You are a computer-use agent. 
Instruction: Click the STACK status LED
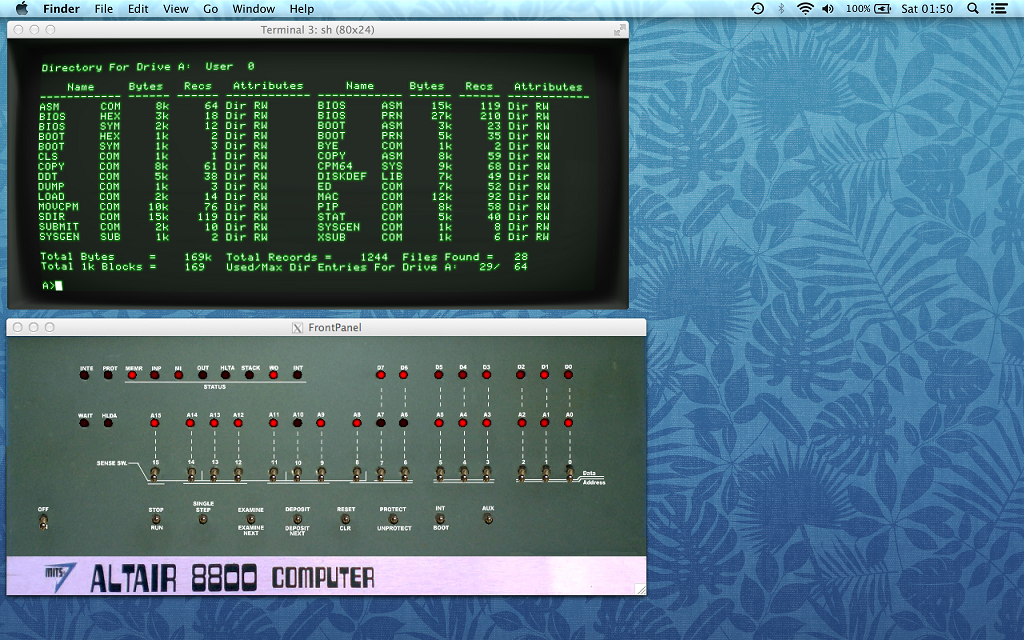pos(249,376)
